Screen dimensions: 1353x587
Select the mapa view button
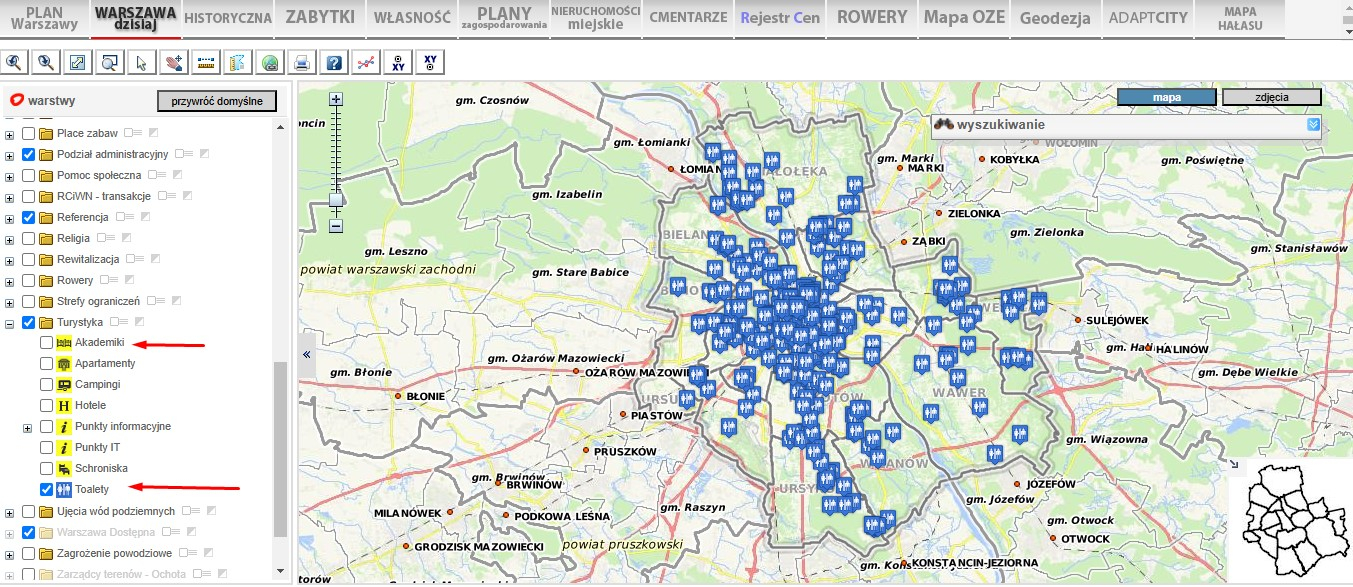(x=1167, y=97)
